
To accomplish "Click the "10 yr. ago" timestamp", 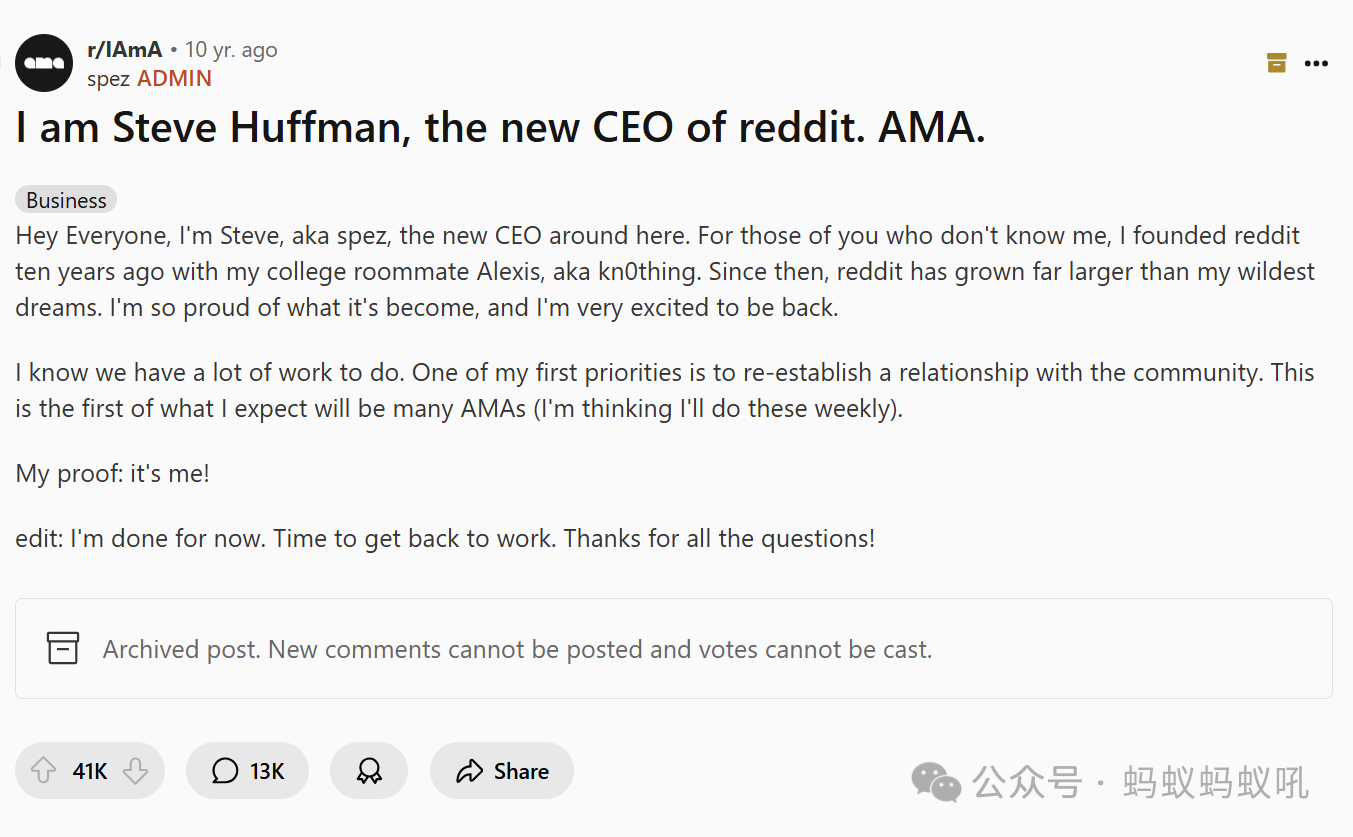I will tap(231, 50).
